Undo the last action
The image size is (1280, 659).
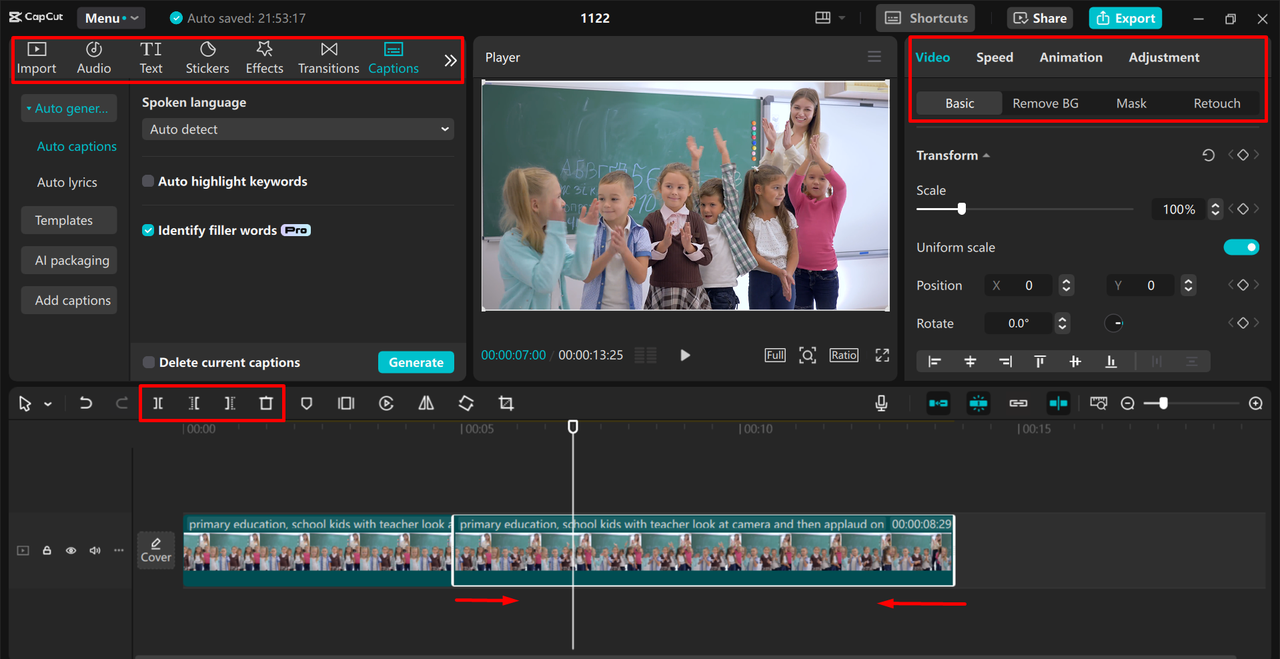coord(86,403)
